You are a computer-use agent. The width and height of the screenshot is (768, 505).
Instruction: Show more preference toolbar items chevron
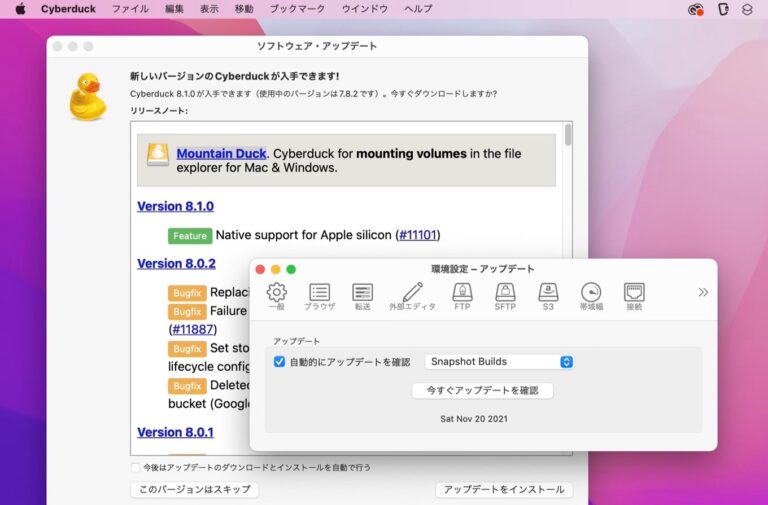tap(703, 292)
